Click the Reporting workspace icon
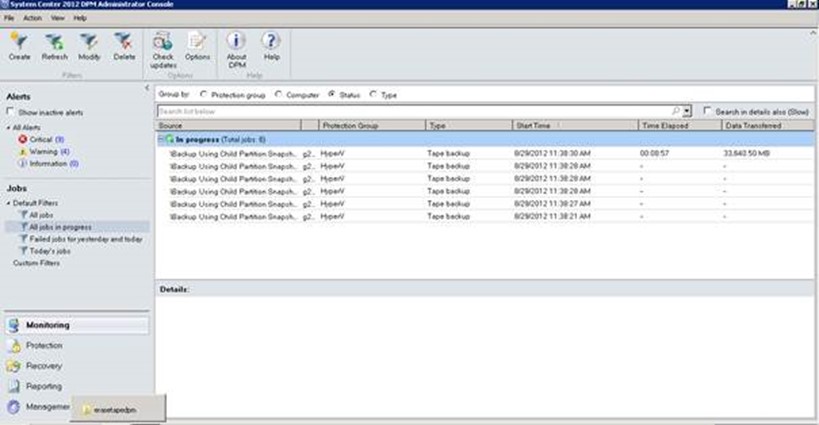 14,386
